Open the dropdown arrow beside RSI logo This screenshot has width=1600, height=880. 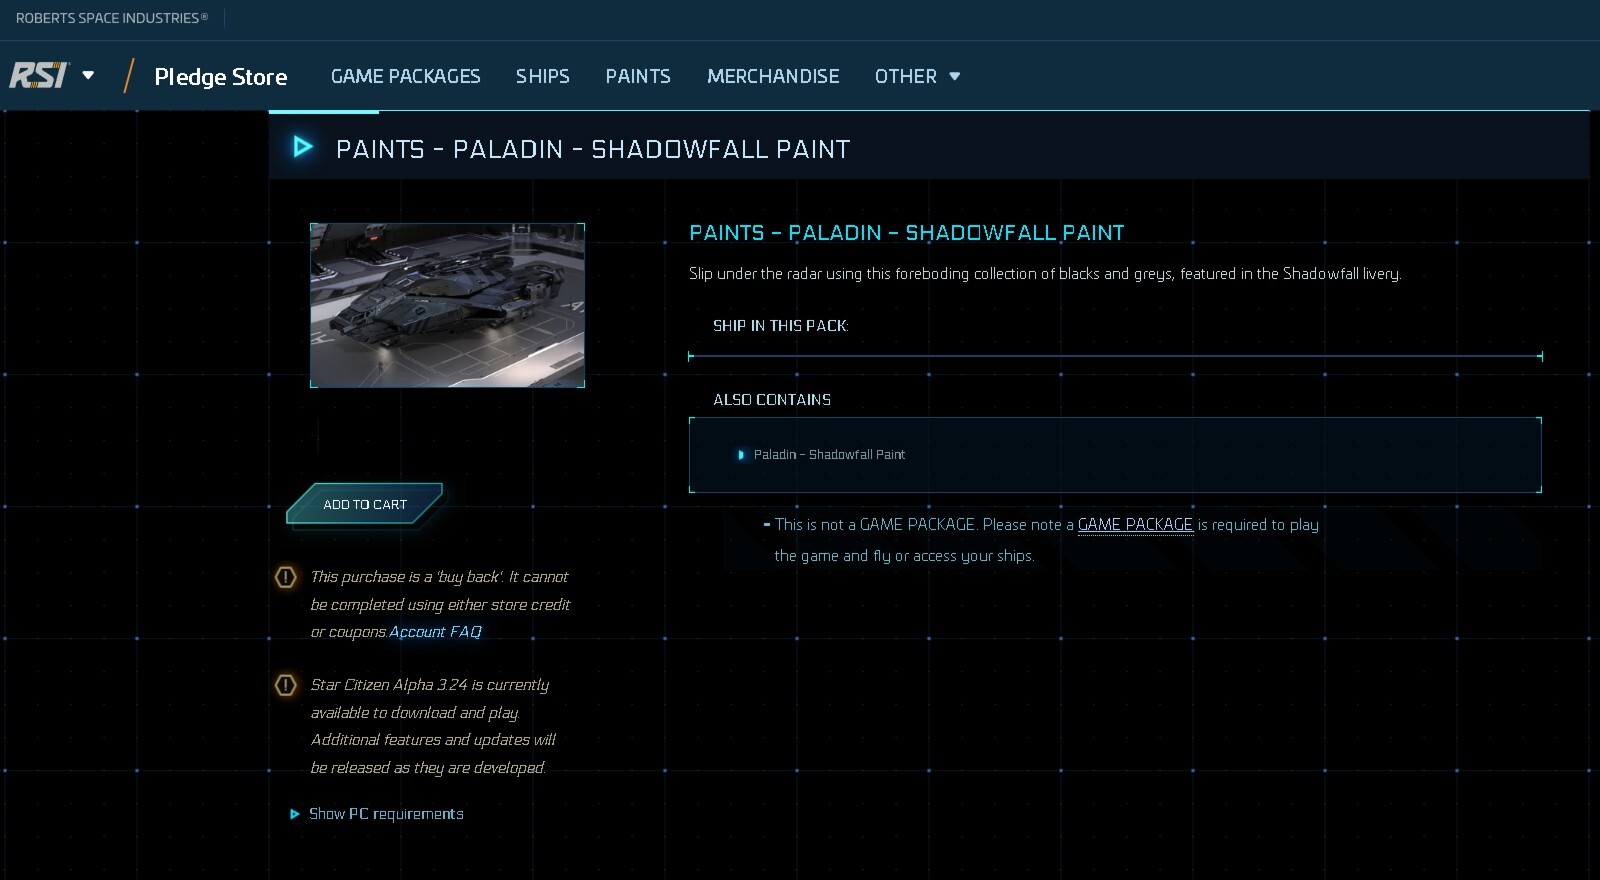[x=88, y=75]
